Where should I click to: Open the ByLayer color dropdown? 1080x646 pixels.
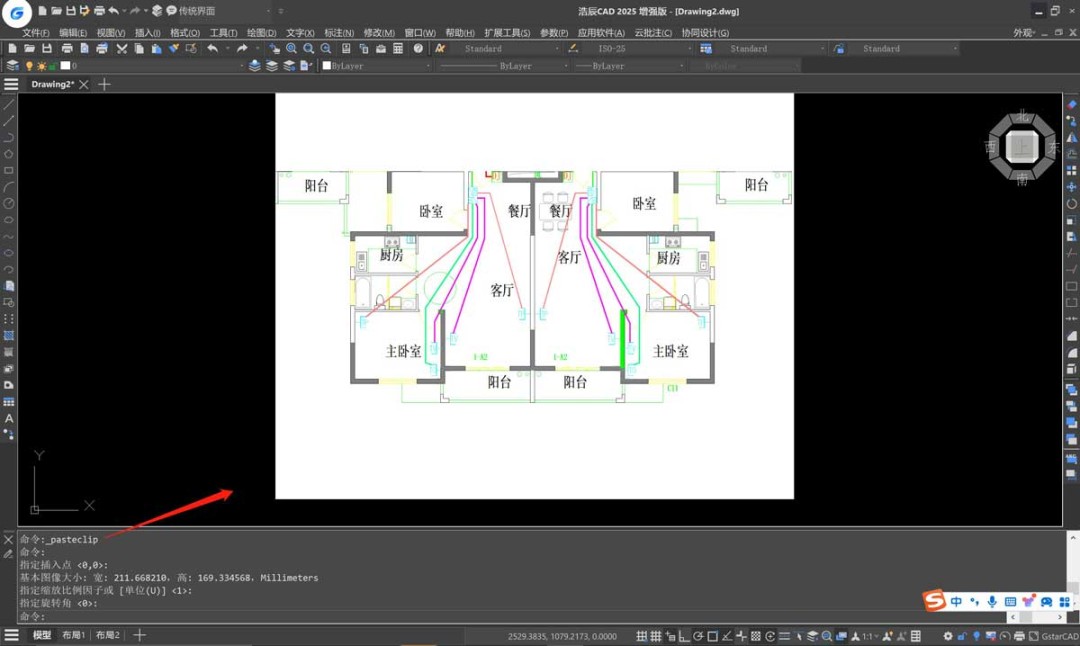click(x=428, y=66)
